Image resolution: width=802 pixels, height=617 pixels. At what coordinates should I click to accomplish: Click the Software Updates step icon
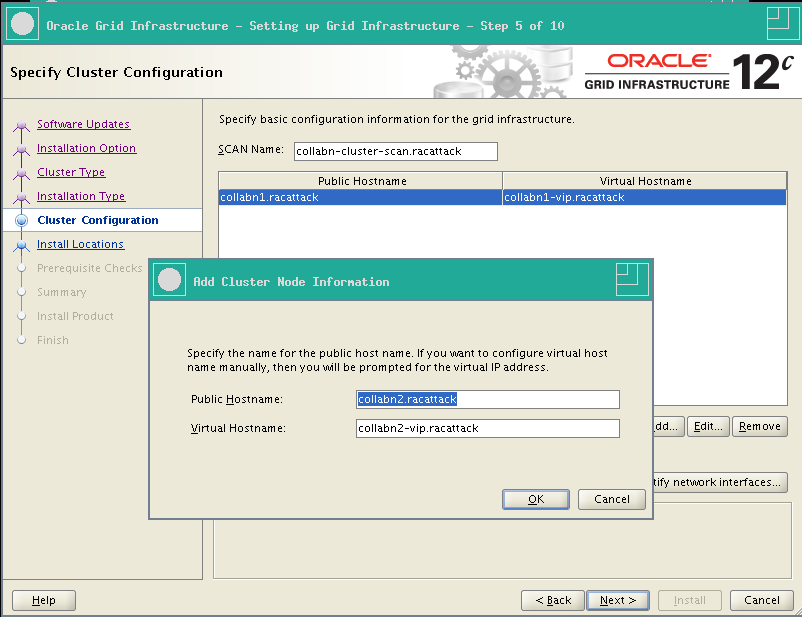click(x=21, y=124)
